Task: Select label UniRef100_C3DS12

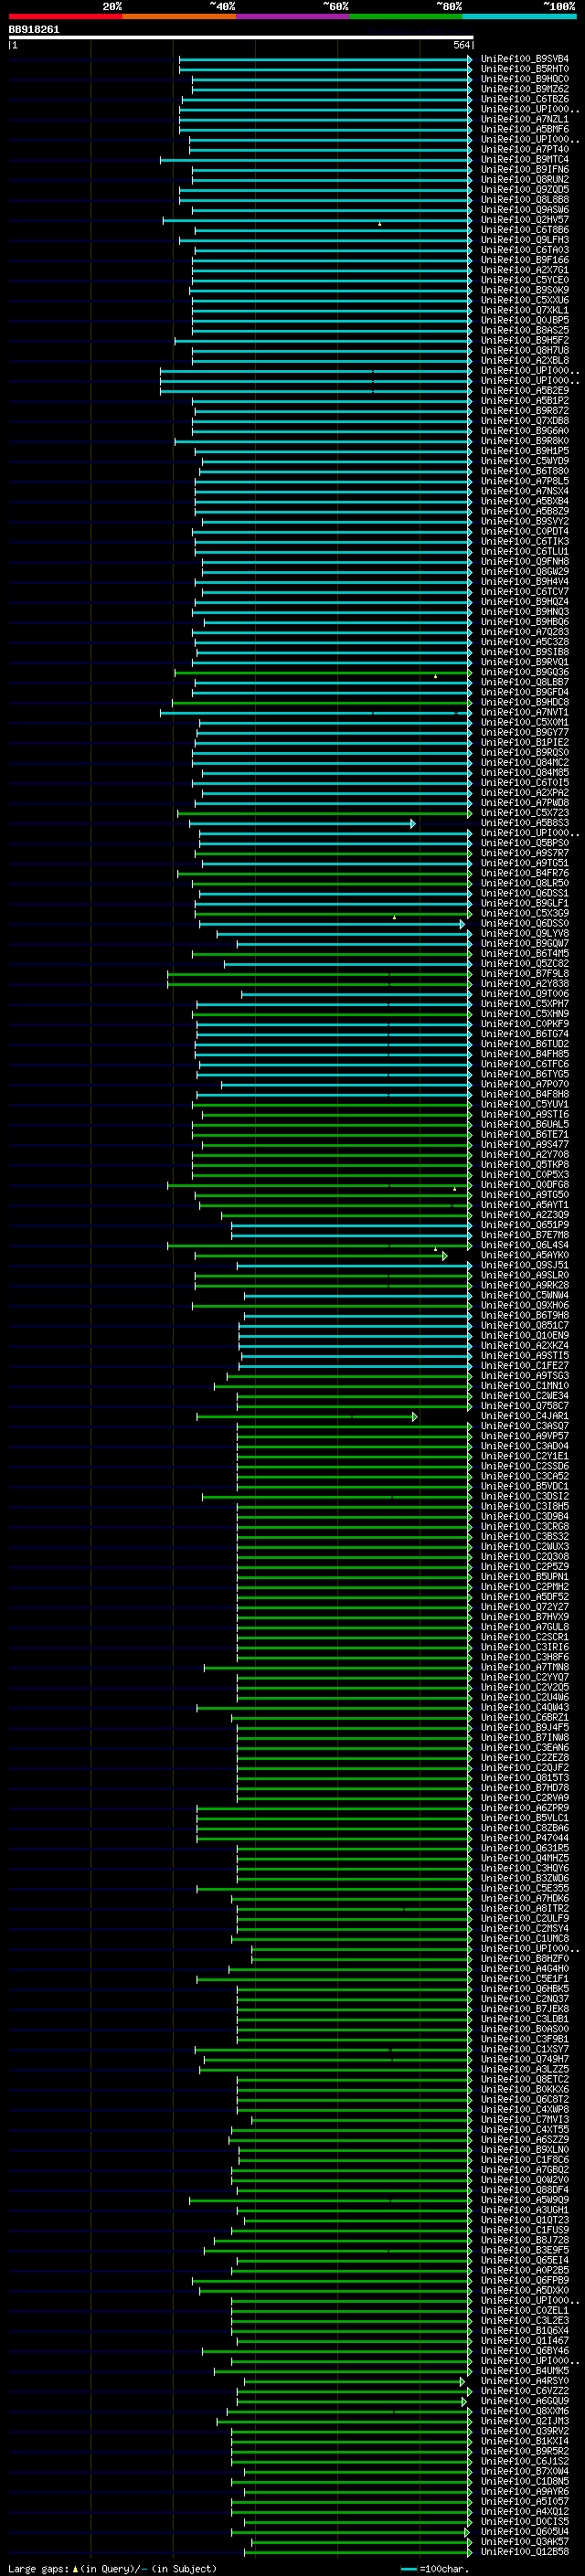Action: coord(525,1496)
